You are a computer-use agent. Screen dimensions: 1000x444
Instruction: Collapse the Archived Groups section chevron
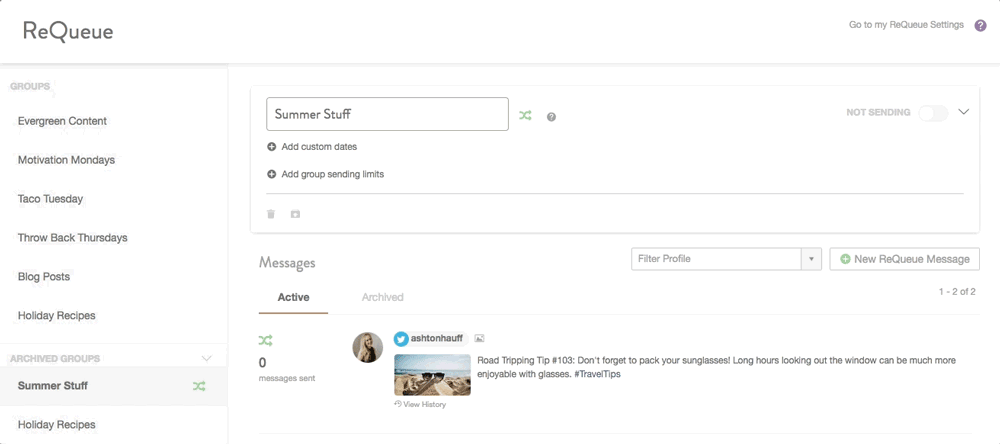[x=206, y=359]
